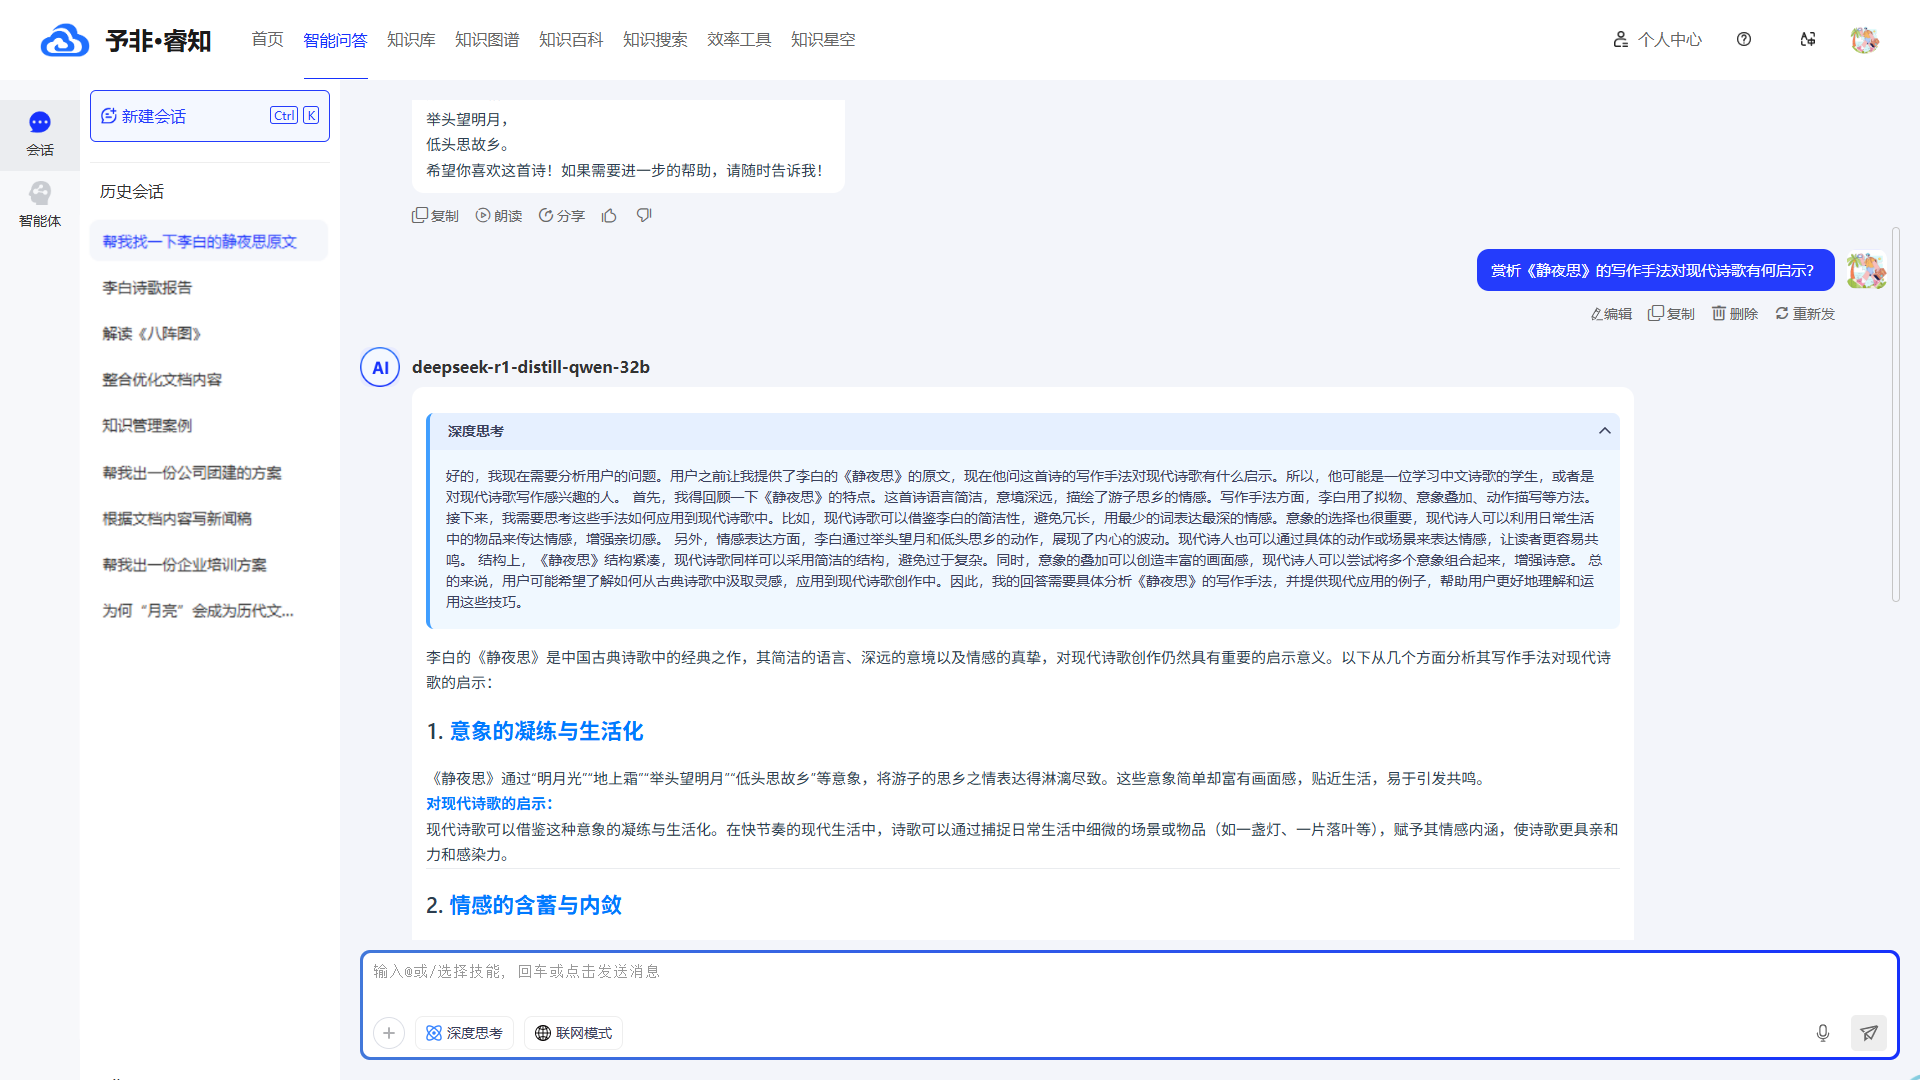Image resolution: width=1920 pixels, height=1080 pixels.
Task: Click the language switch icon in header
Action: 1808,40
